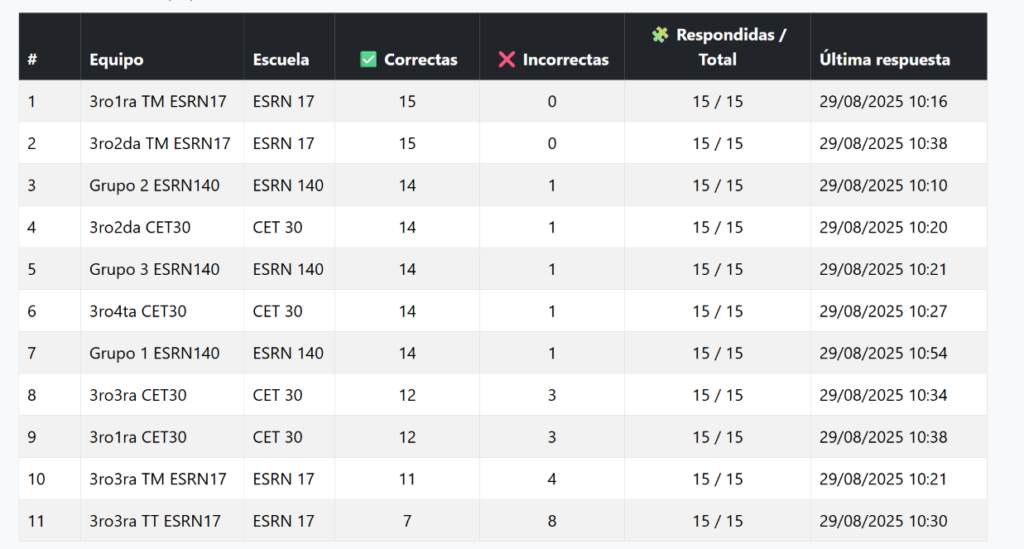
Task: Click the Grupo 1 ESRN140 team name
Action: [154, 354]
